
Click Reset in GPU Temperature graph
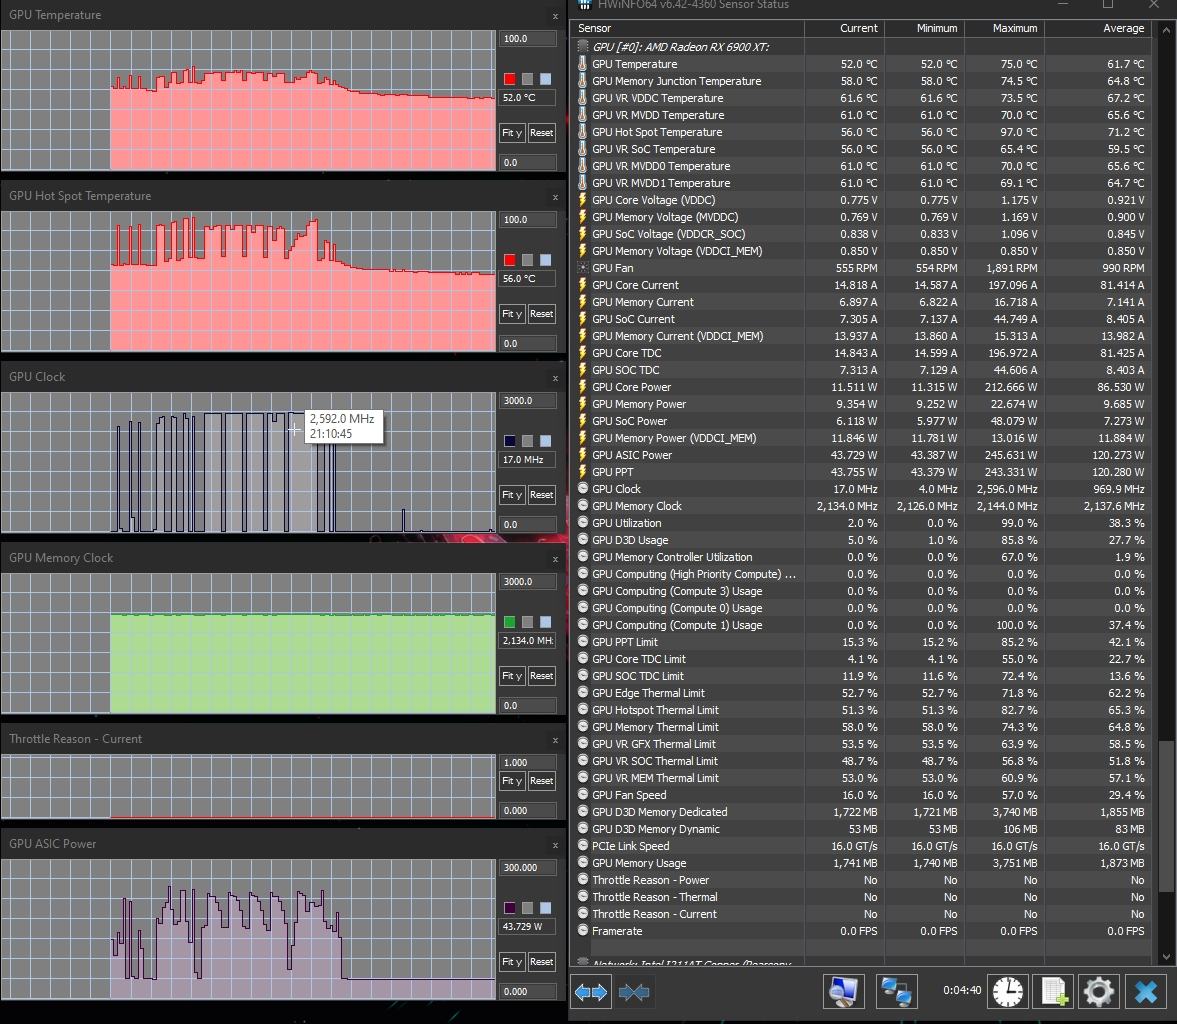[541, 133]
